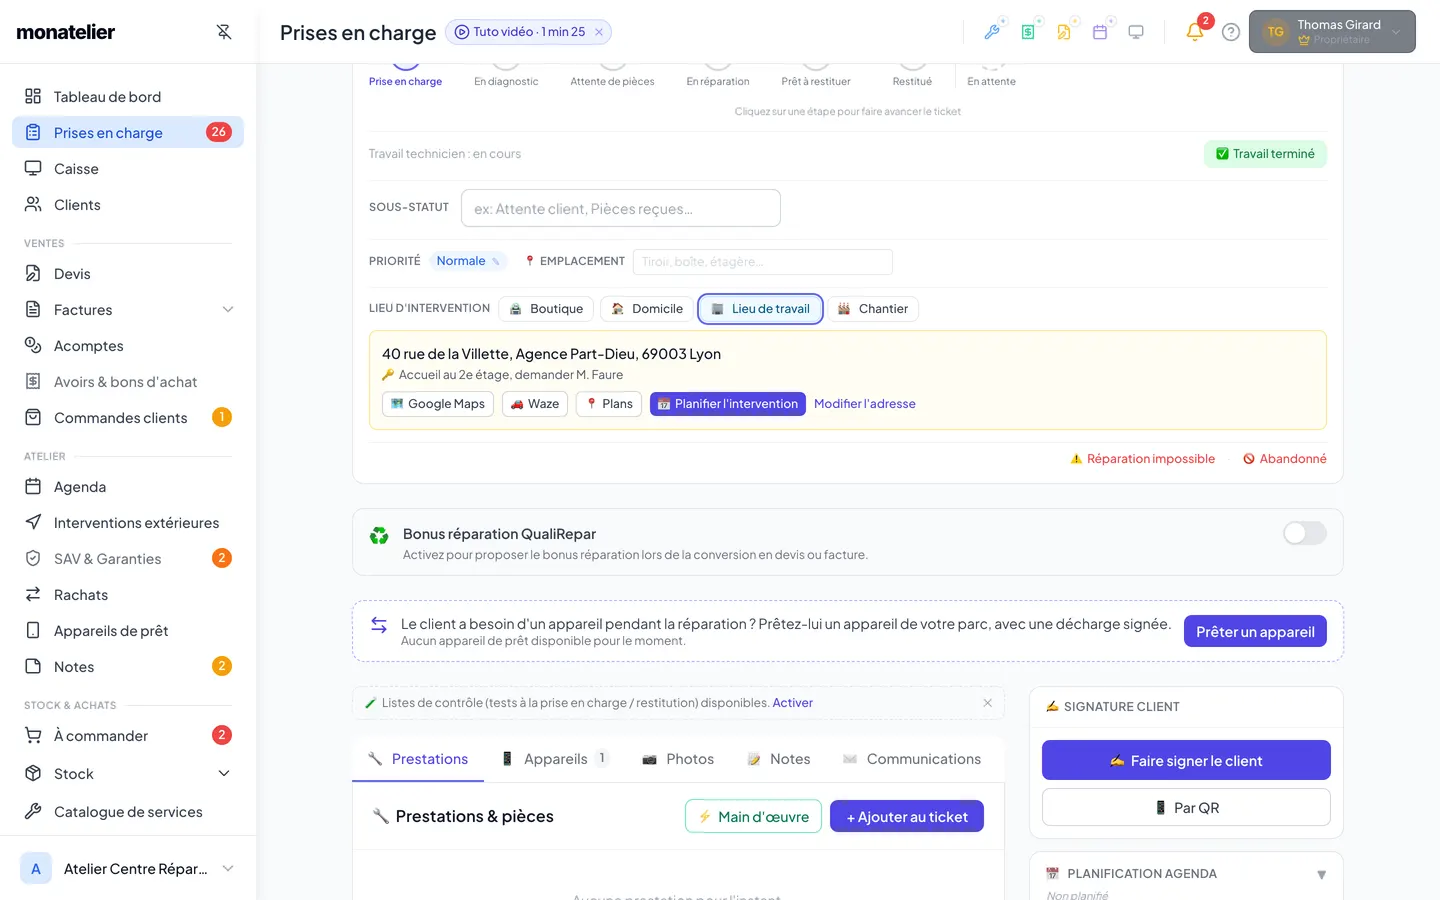Expand the Stock submenu chevron

(224, 774)
